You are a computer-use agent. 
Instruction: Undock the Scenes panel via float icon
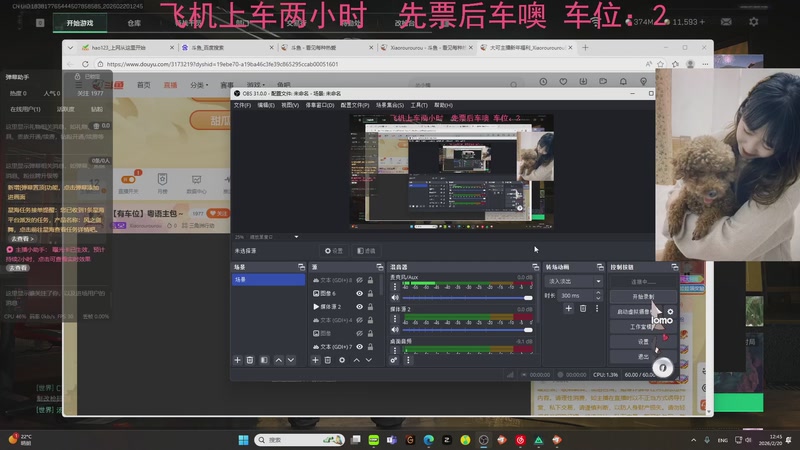(302, 267)
